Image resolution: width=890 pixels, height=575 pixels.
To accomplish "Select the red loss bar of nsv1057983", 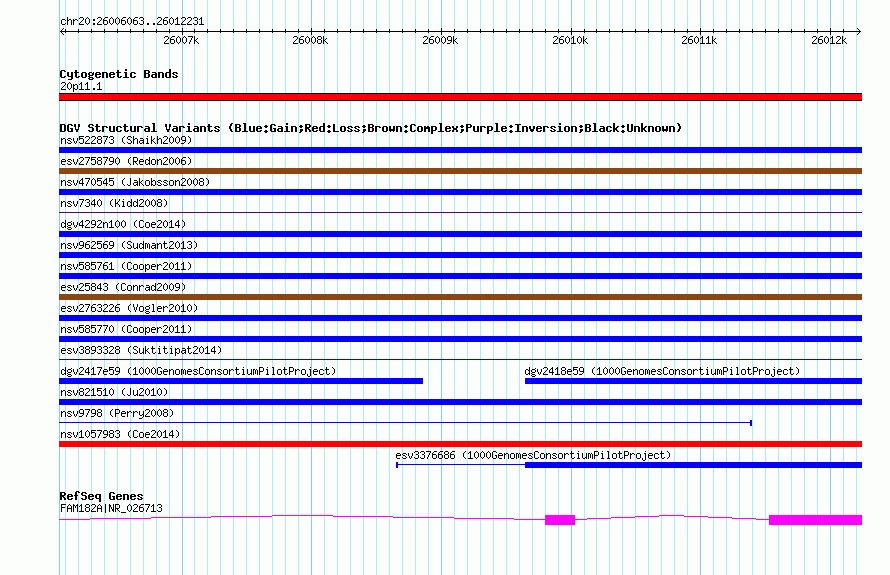I will 460,444.
